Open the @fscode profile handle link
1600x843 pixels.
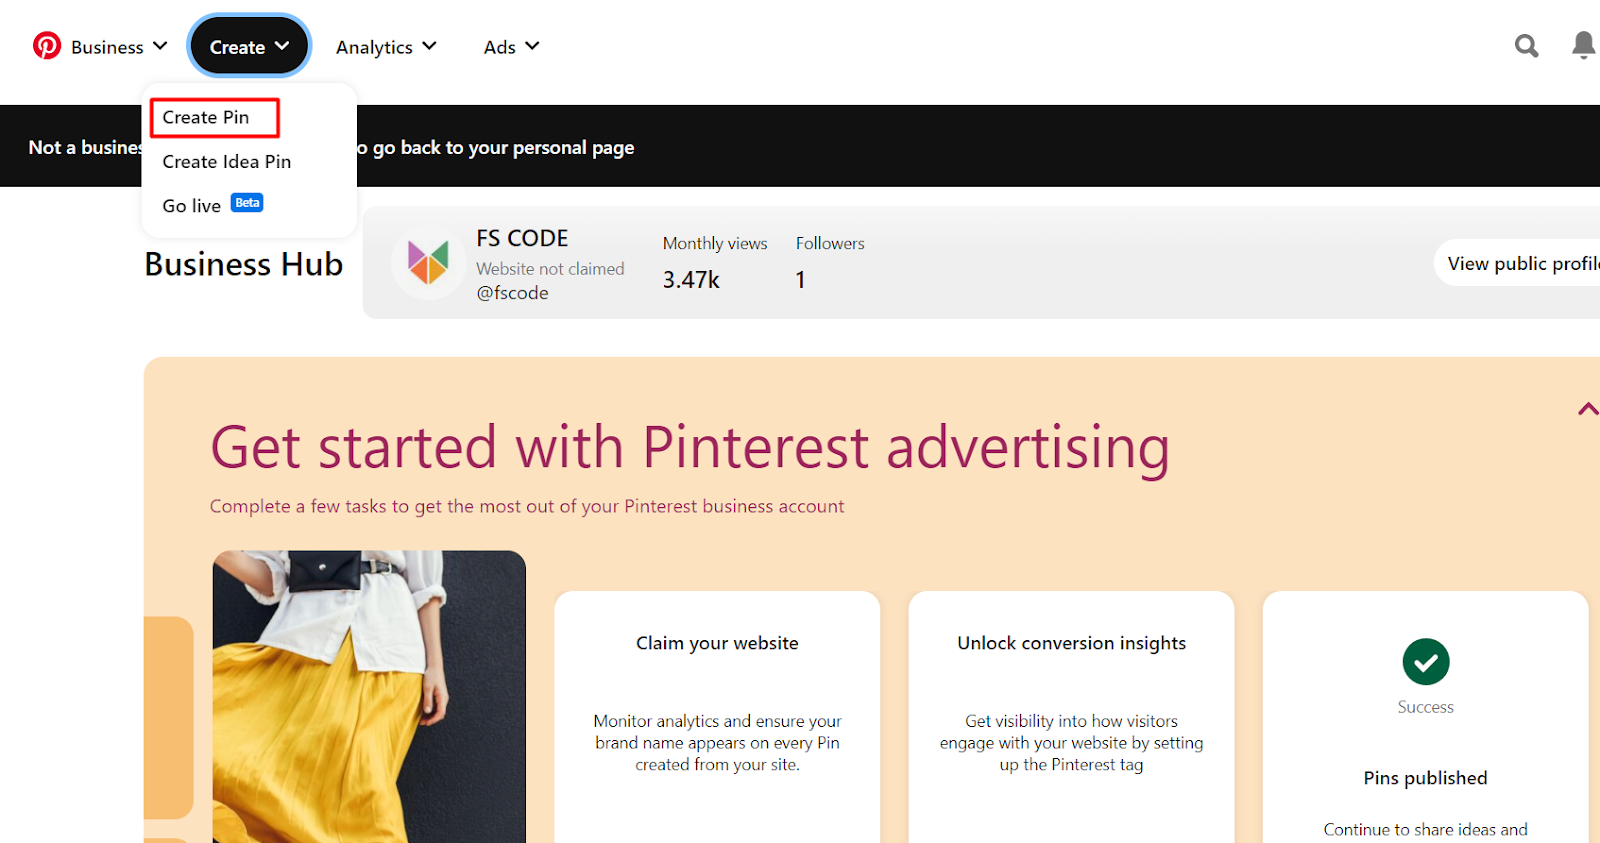pyautogui.click(x=512, y=293)
